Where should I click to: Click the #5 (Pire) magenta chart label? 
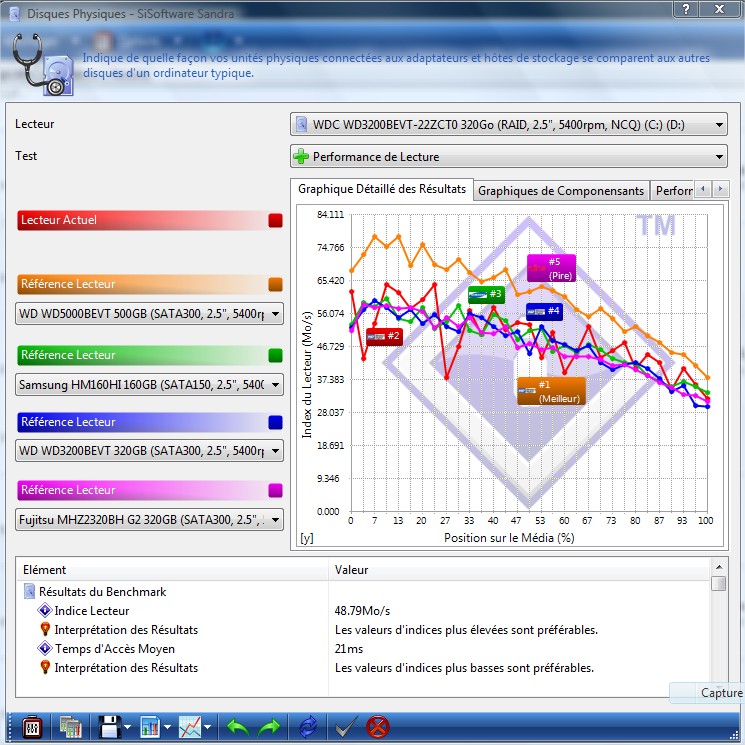click(x=551, y=268)
